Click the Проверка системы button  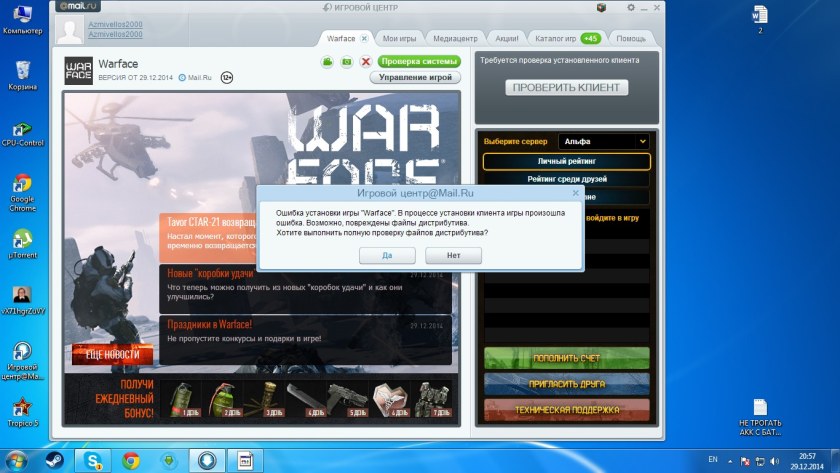click(x=419, y=62)
